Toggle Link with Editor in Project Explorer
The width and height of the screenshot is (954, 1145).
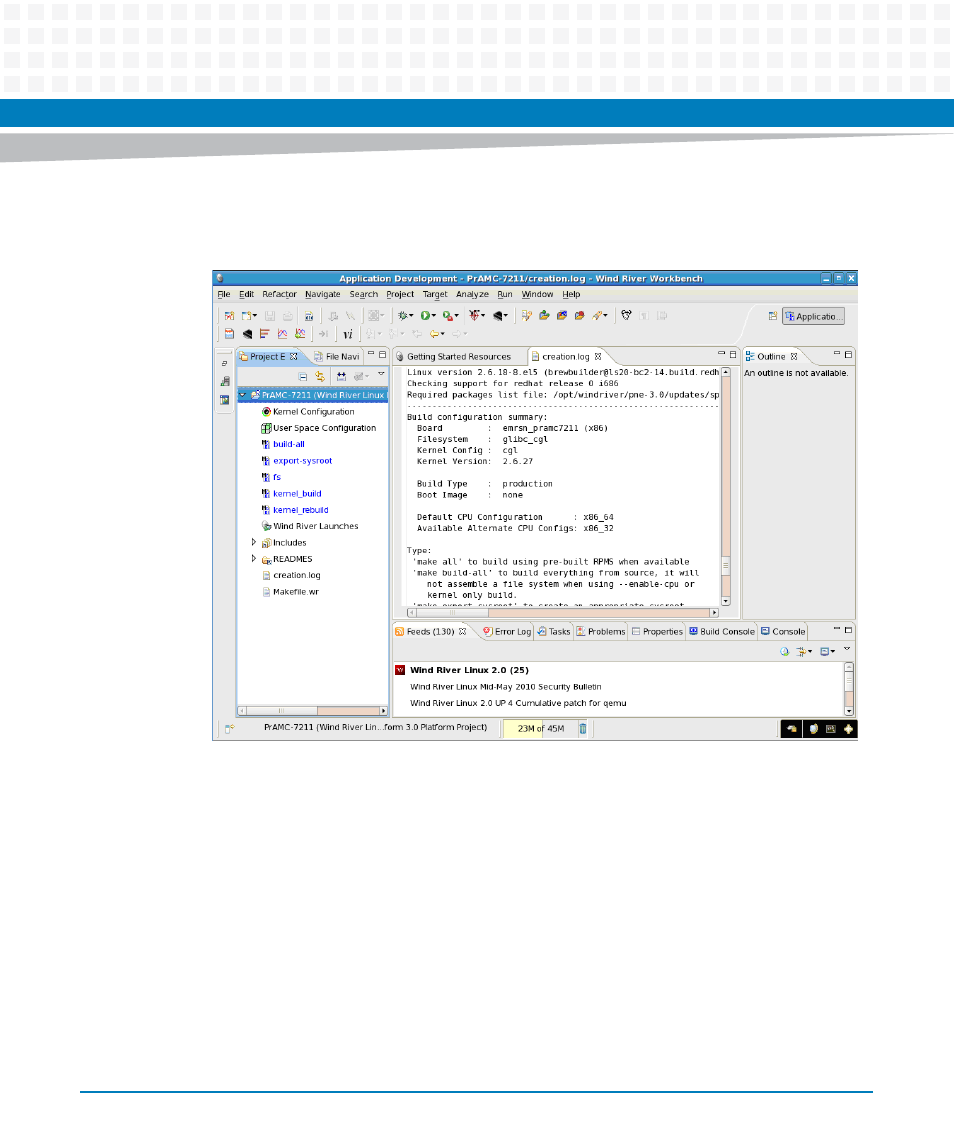click(320, 376)
